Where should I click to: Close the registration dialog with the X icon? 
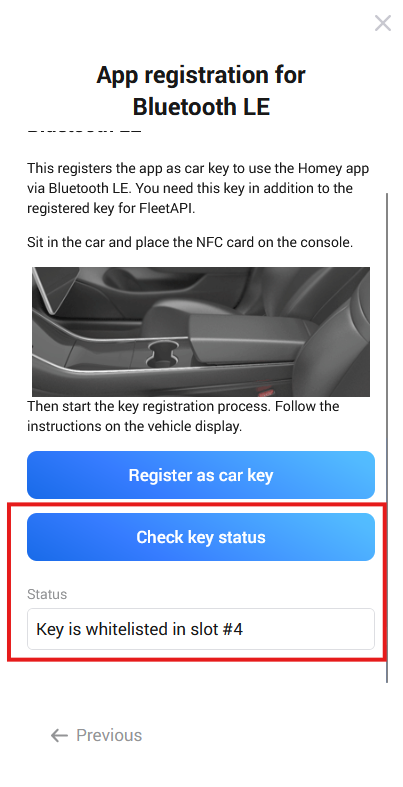(x=382, y=23)
